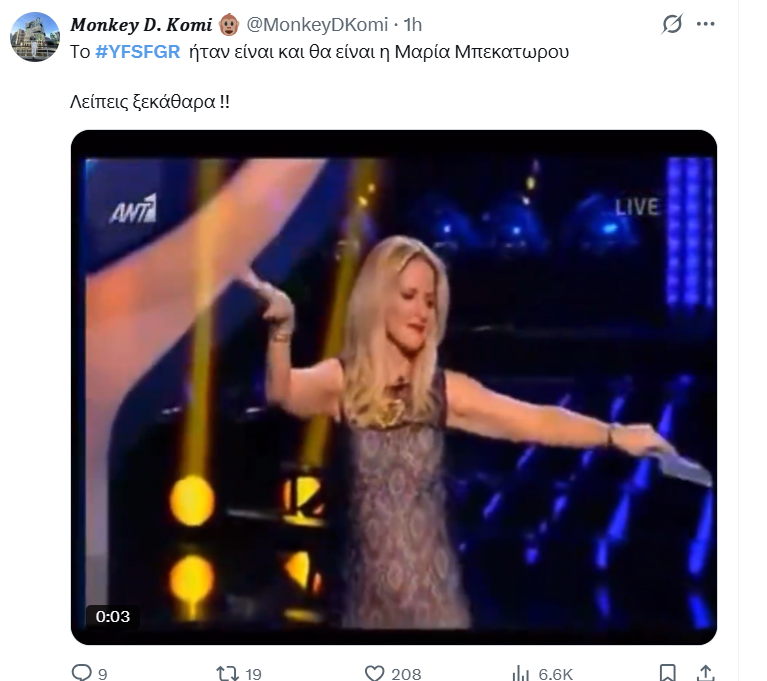The height and width of the screenshot is (681, 767).
Task: Like the tweet with the heart icon
Action: pyautogui.click(x=375, y=673)
